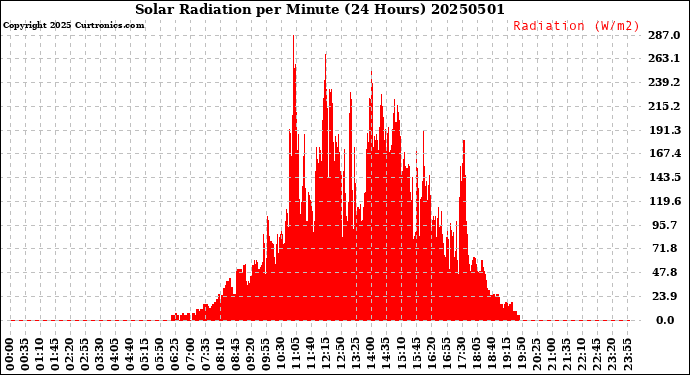Click the 'Copyright 2025 Curtronics.com' text
Image resolution: width=690 pixels, height=375 pixels.
pos(73,26)
